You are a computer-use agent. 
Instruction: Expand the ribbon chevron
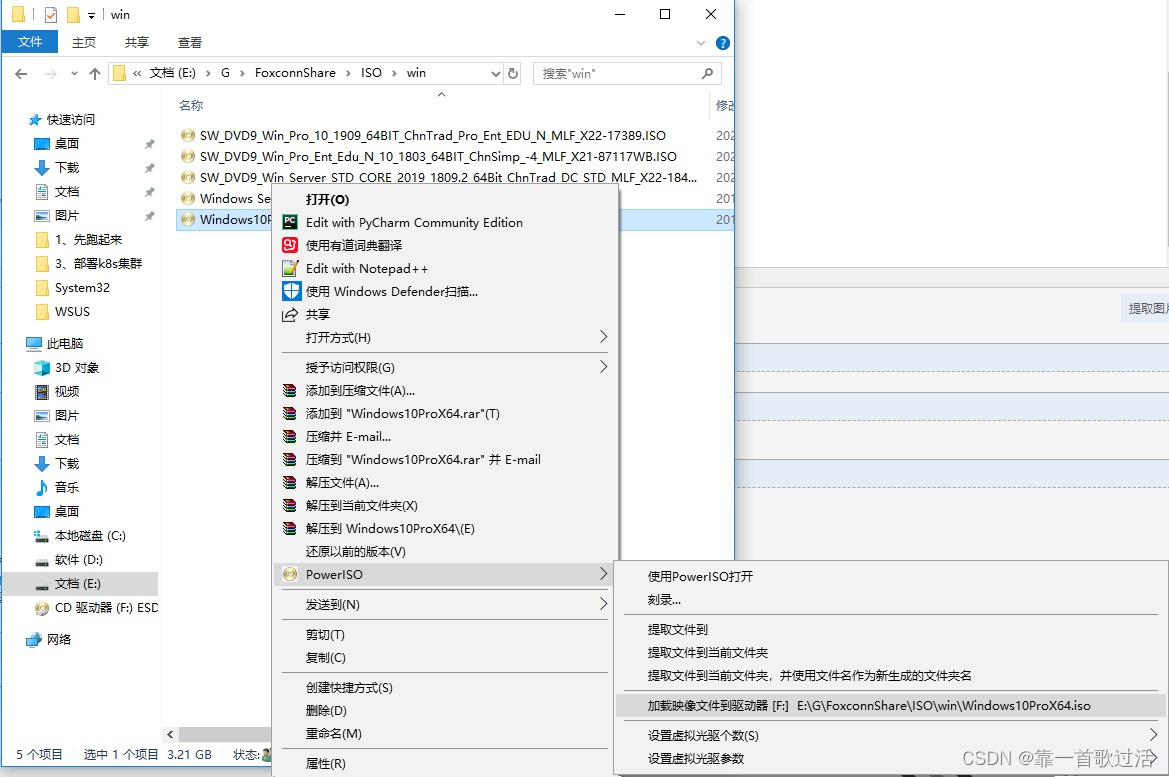pyautogui.click(x=701, y=43)
